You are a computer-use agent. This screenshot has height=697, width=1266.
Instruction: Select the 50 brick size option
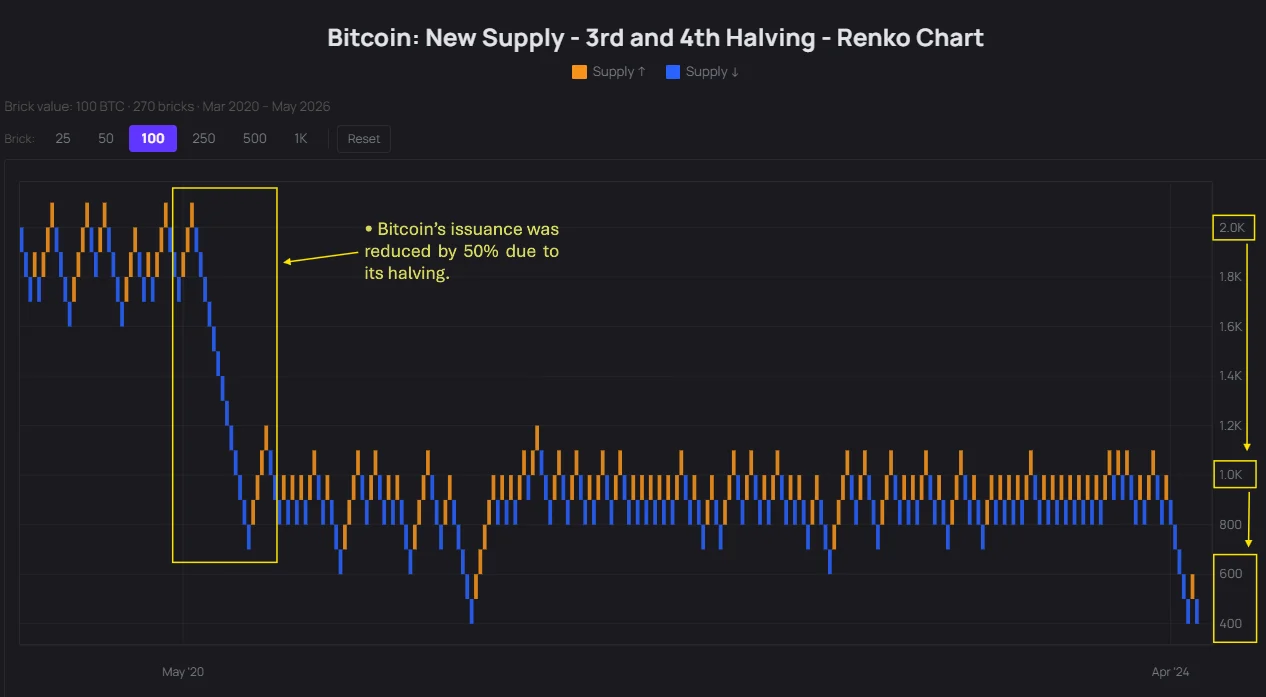tap(106, 139)
